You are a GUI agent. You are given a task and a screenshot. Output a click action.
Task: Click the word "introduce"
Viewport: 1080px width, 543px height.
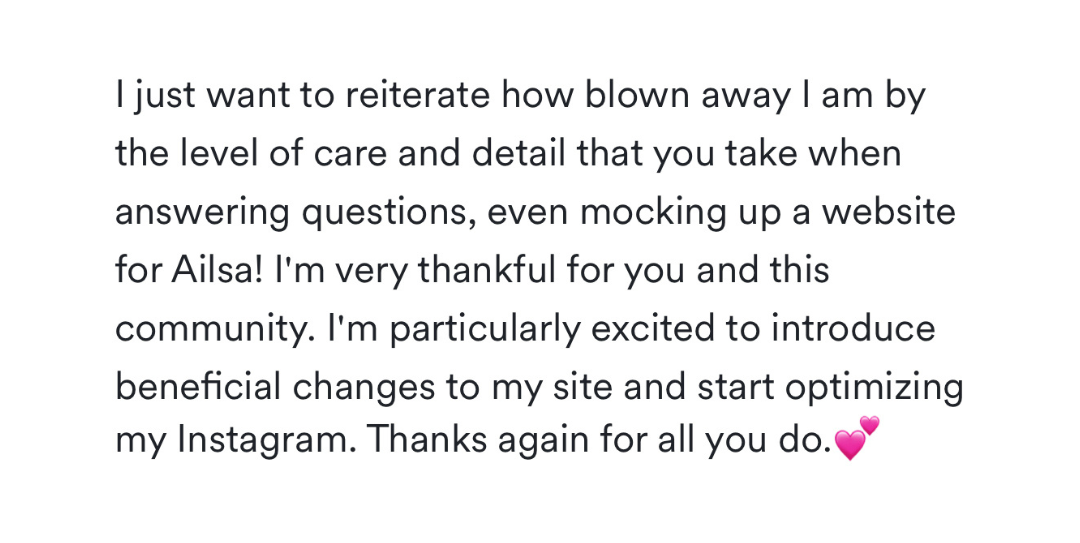[853, 328]
